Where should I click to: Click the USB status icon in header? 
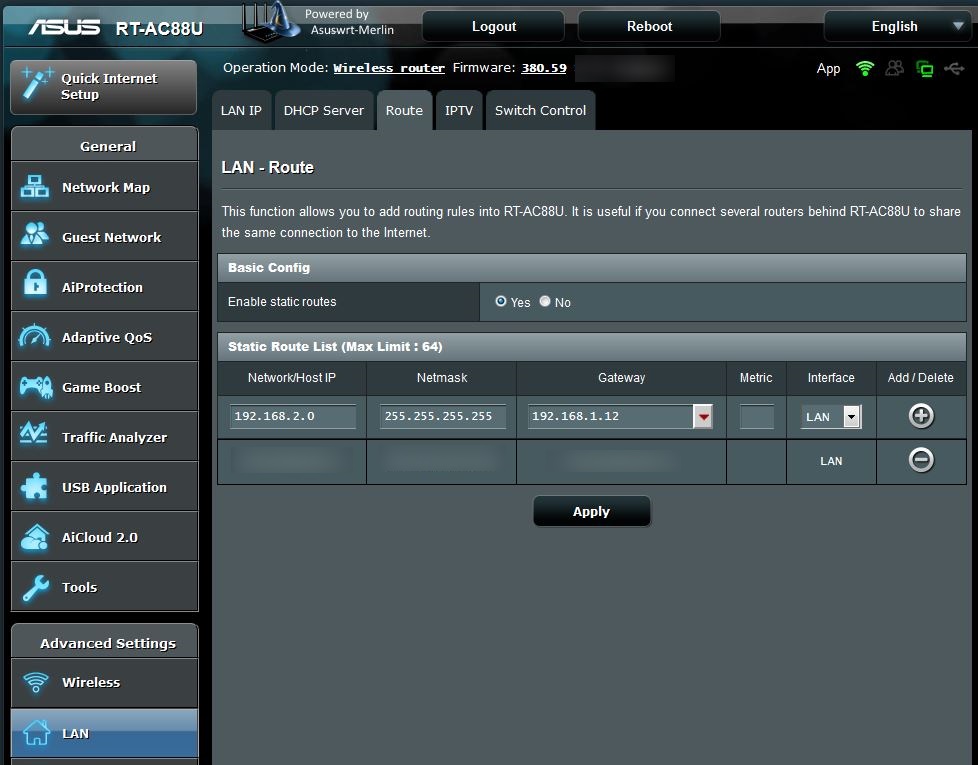[955, 69]
